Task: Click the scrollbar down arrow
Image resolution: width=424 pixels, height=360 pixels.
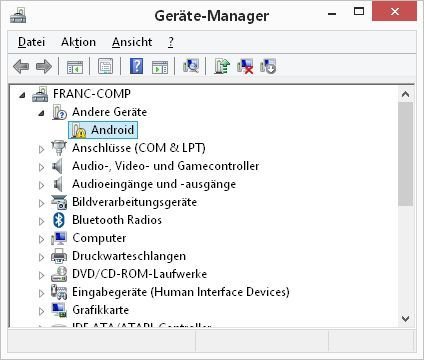Action: pyautogui.click(x=405, y=319)
